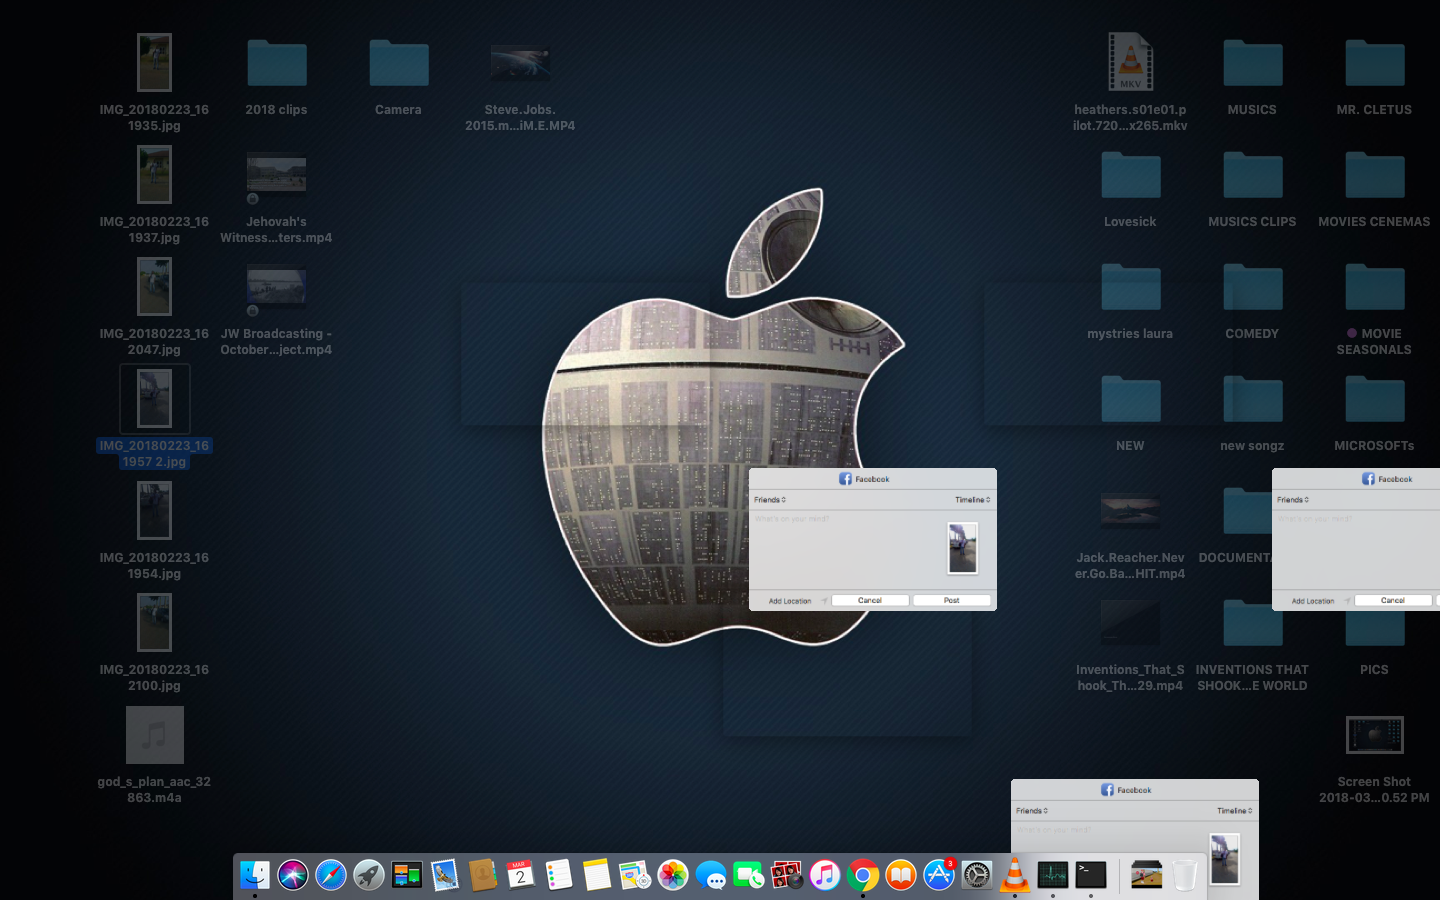This screenshot has height=900, width=1440.
Task: Select photo thumbnail in Facebook sheet above the dock
Action: [1225, 859]
